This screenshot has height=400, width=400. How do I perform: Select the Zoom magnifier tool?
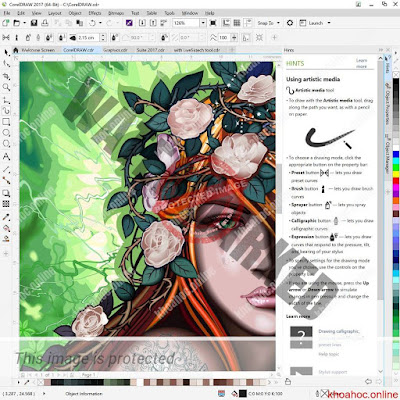point(6,87)
